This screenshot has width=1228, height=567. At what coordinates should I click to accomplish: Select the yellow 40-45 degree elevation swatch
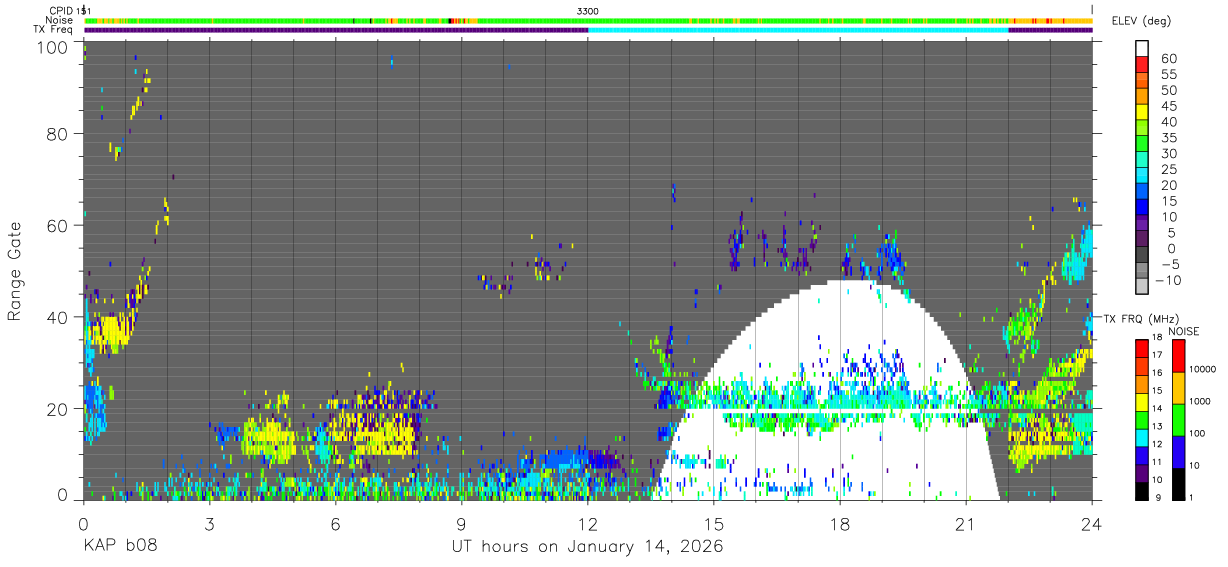point(1144,113)
